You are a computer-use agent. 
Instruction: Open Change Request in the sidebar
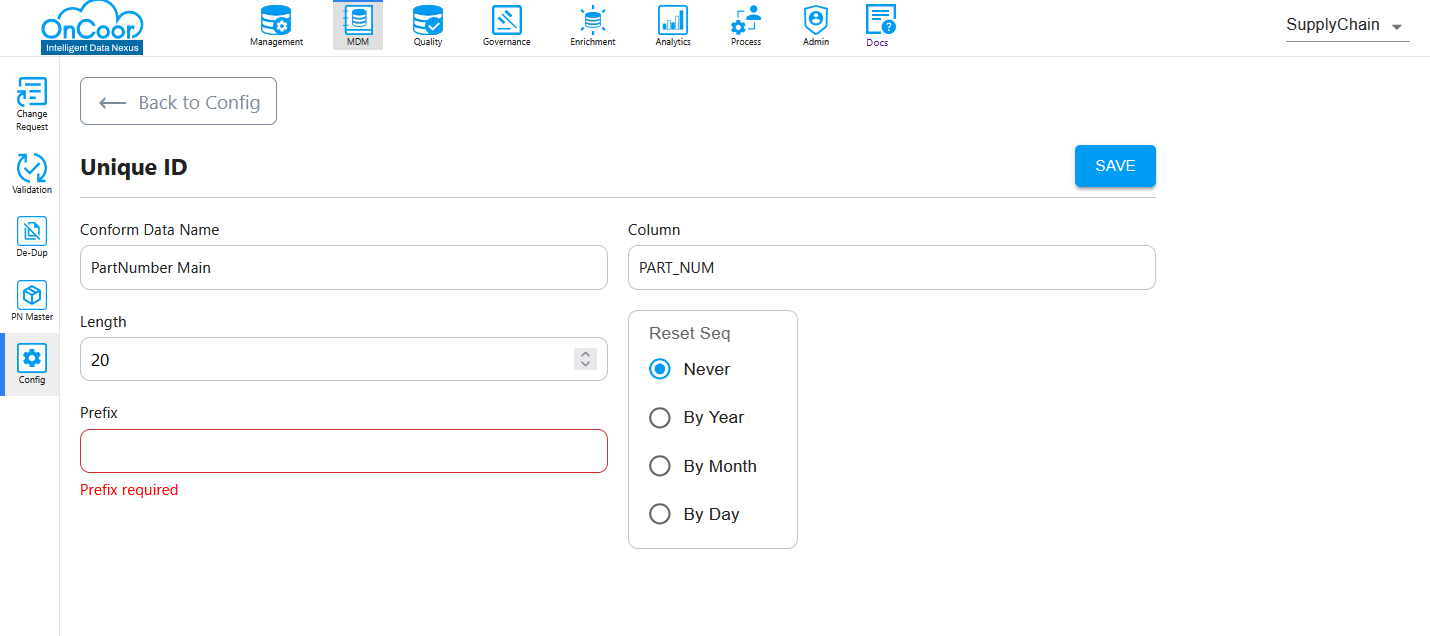coord(32,105)
